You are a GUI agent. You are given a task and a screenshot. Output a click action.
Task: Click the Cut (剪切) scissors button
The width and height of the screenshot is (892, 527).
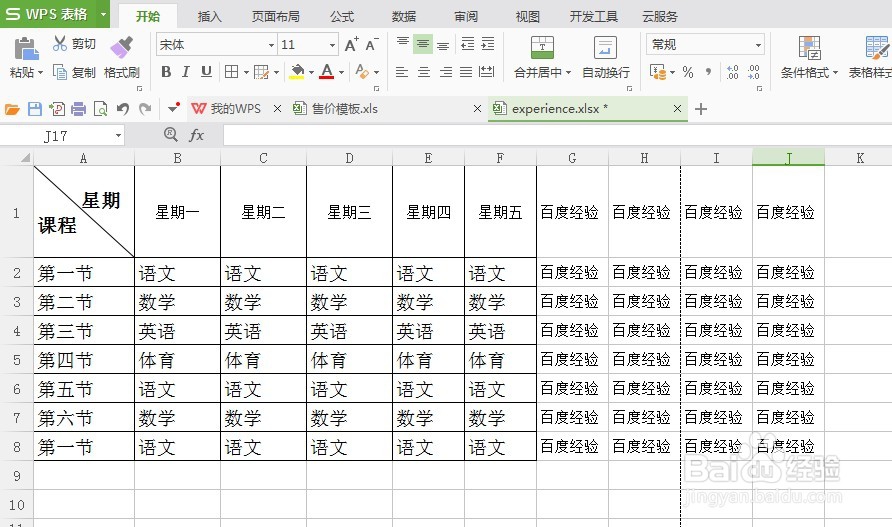coord(74,44)
